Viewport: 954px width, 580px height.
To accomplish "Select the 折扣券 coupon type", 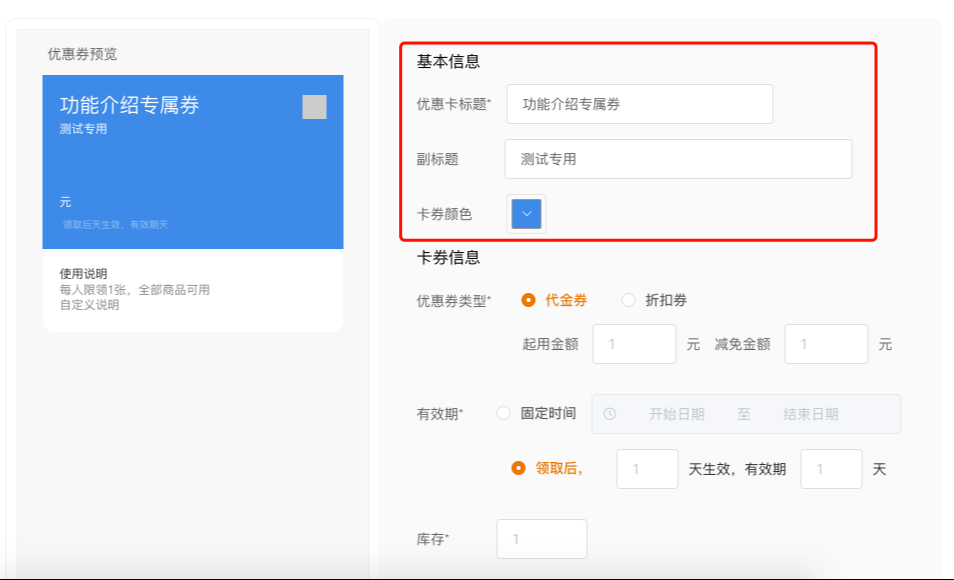I will 629,300.
